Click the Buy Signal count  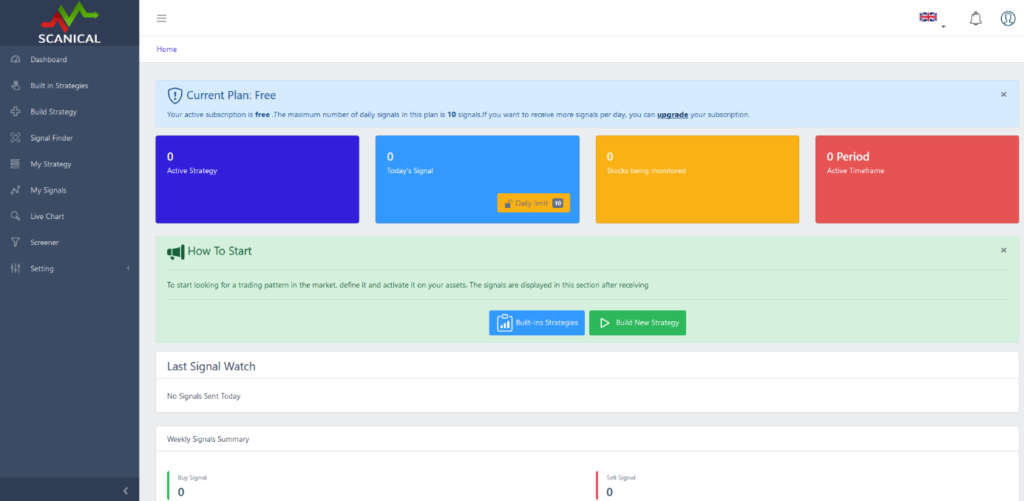pyautogui.click(x=181, y=492)
